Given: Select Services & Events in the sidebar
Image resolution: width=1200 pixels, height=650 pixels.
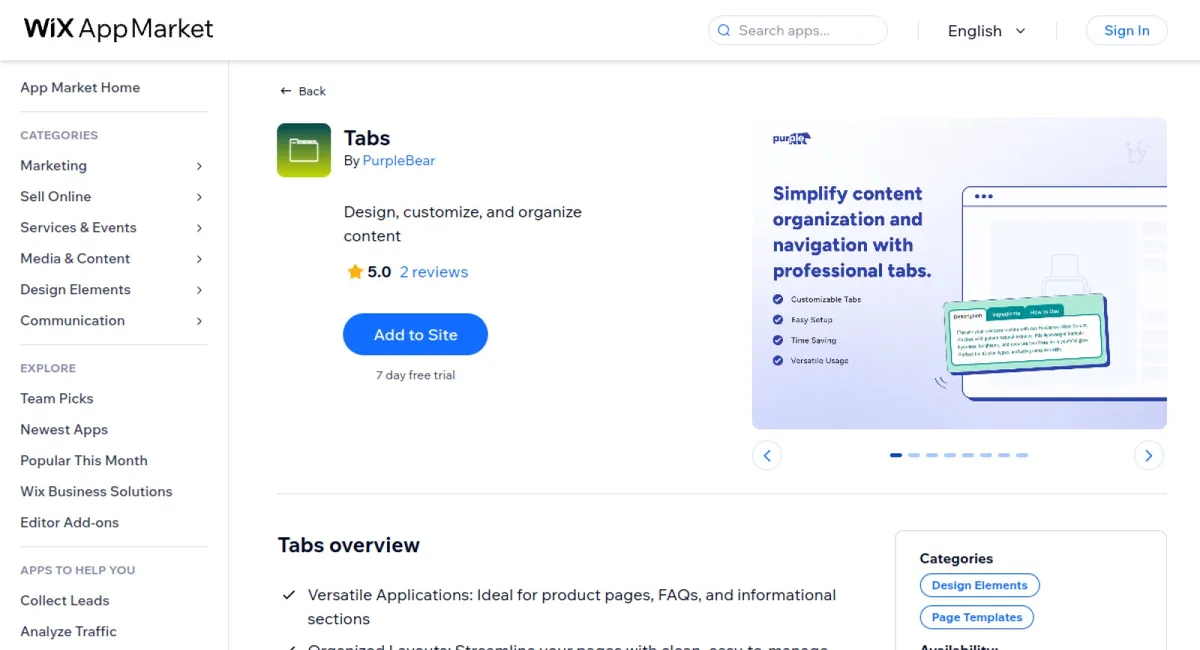Looking at the screenshot, I should click(78, 227).
